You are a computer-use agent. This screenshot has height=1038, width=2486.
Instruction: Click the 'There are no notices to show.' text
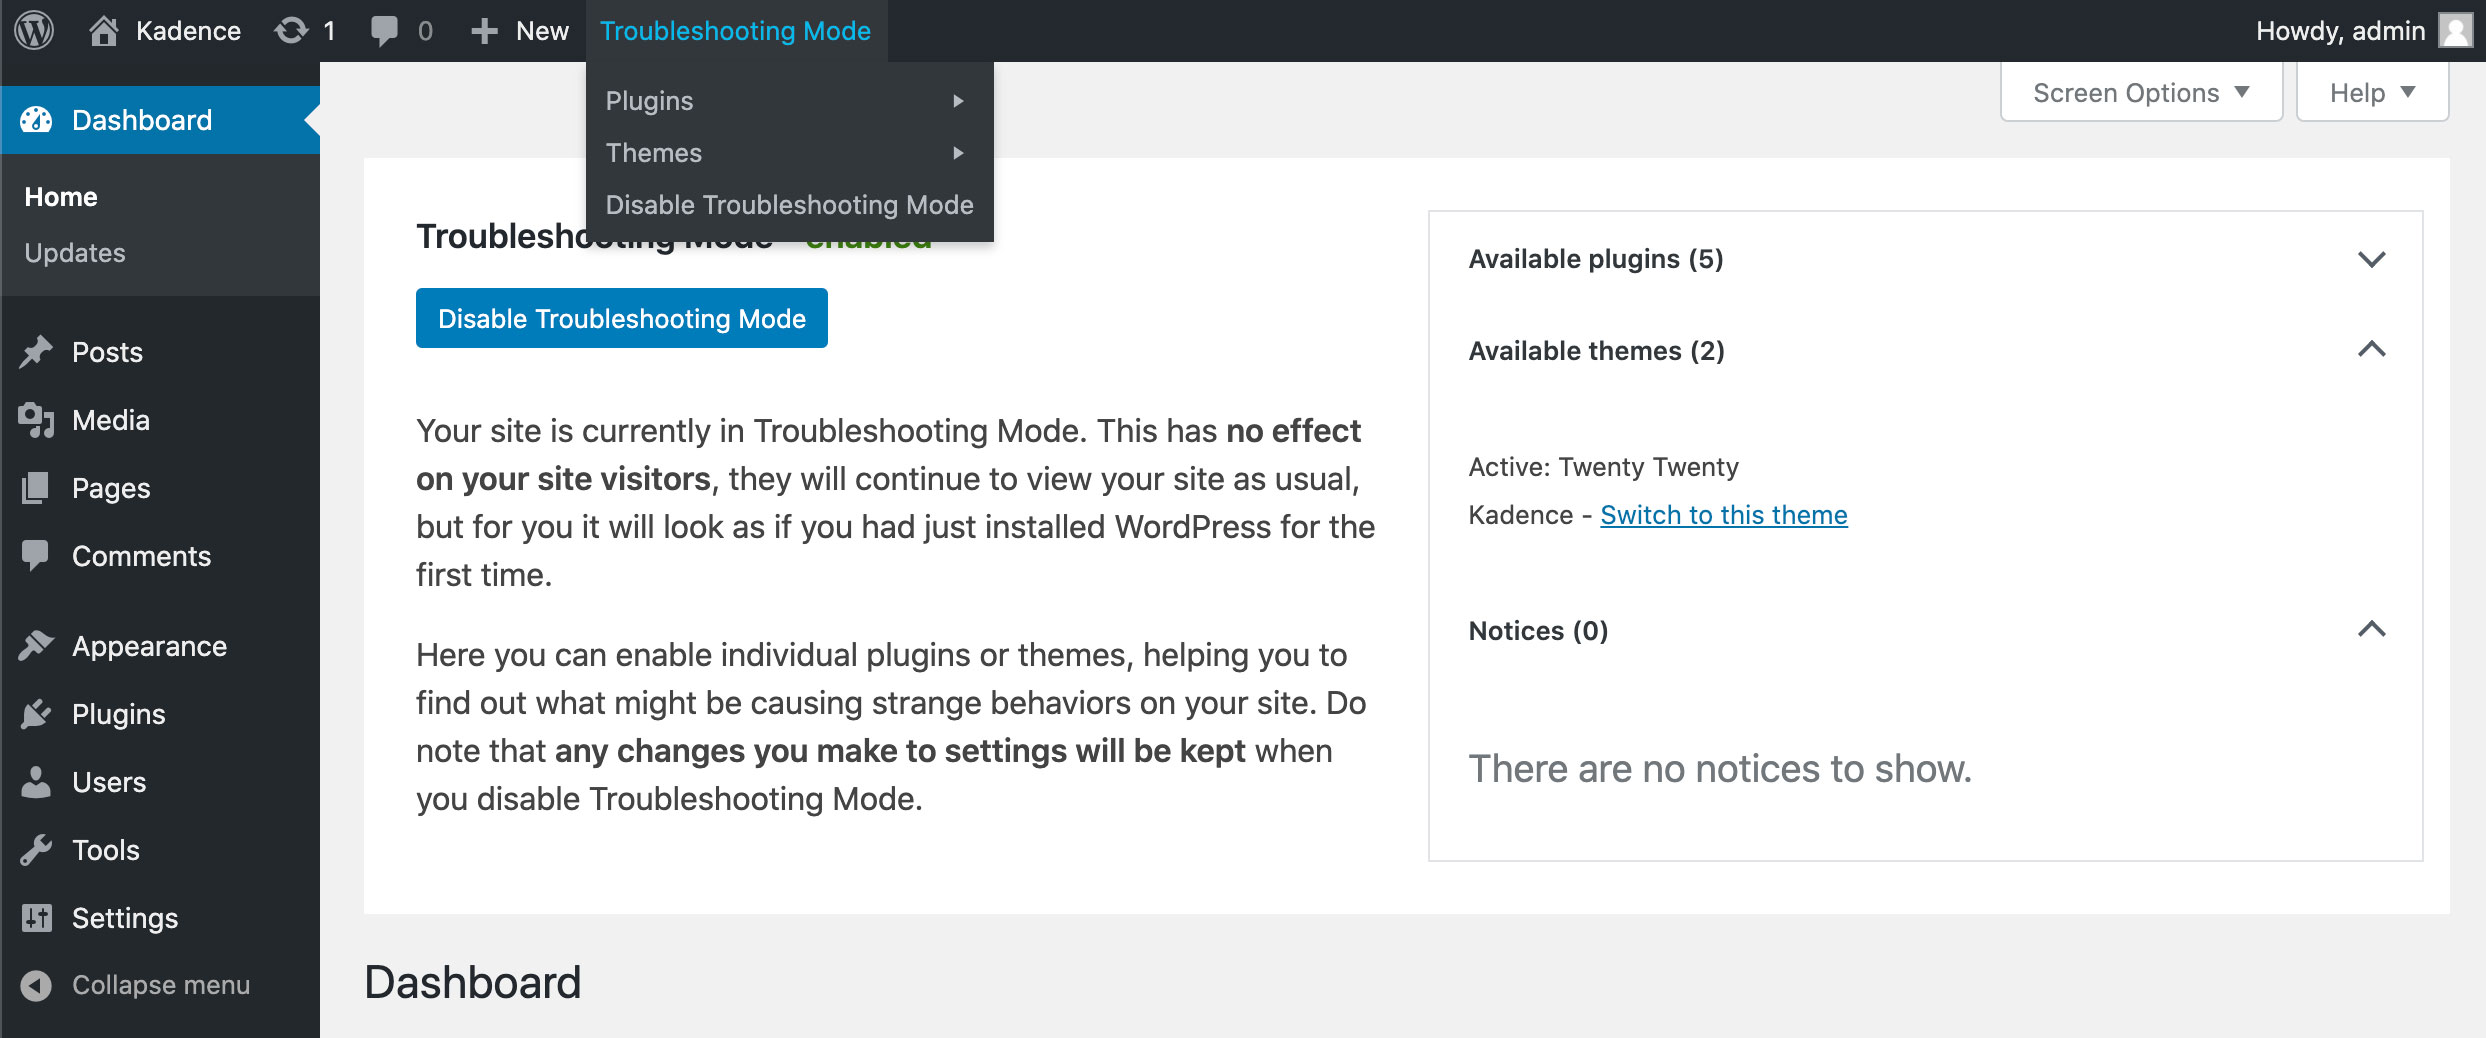pyautogui.click(x=1720, y=769)
